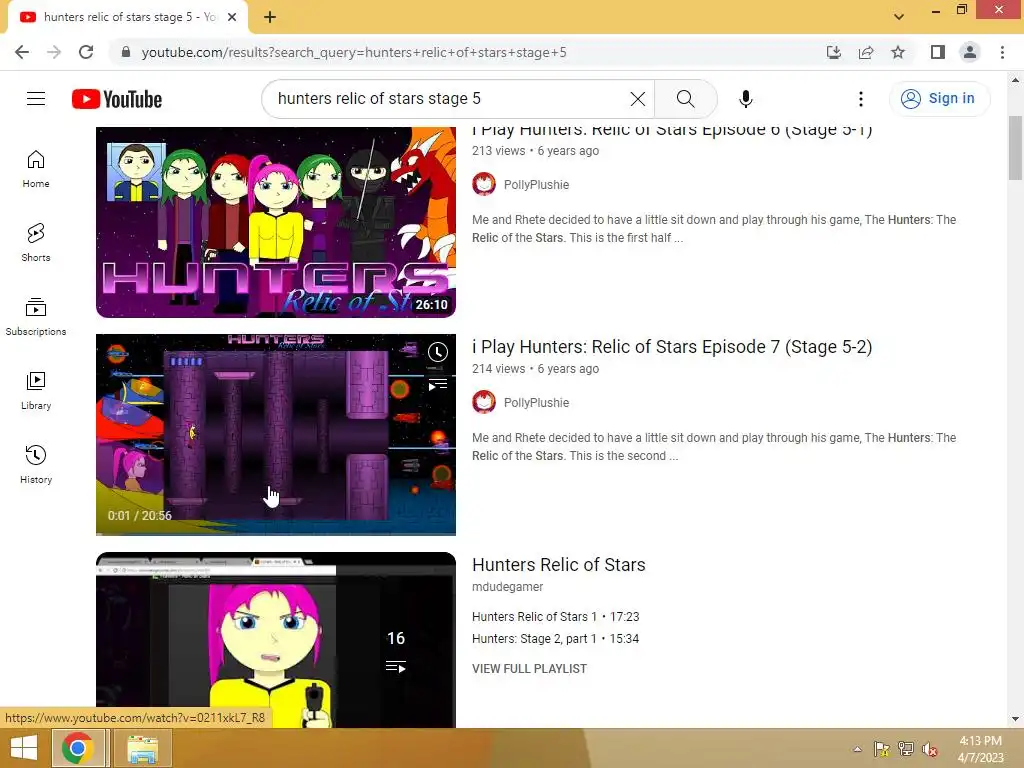Viewport: 1024px width, 768px height.
Task: Click the YouTube logo
Action: pos(117,99)
